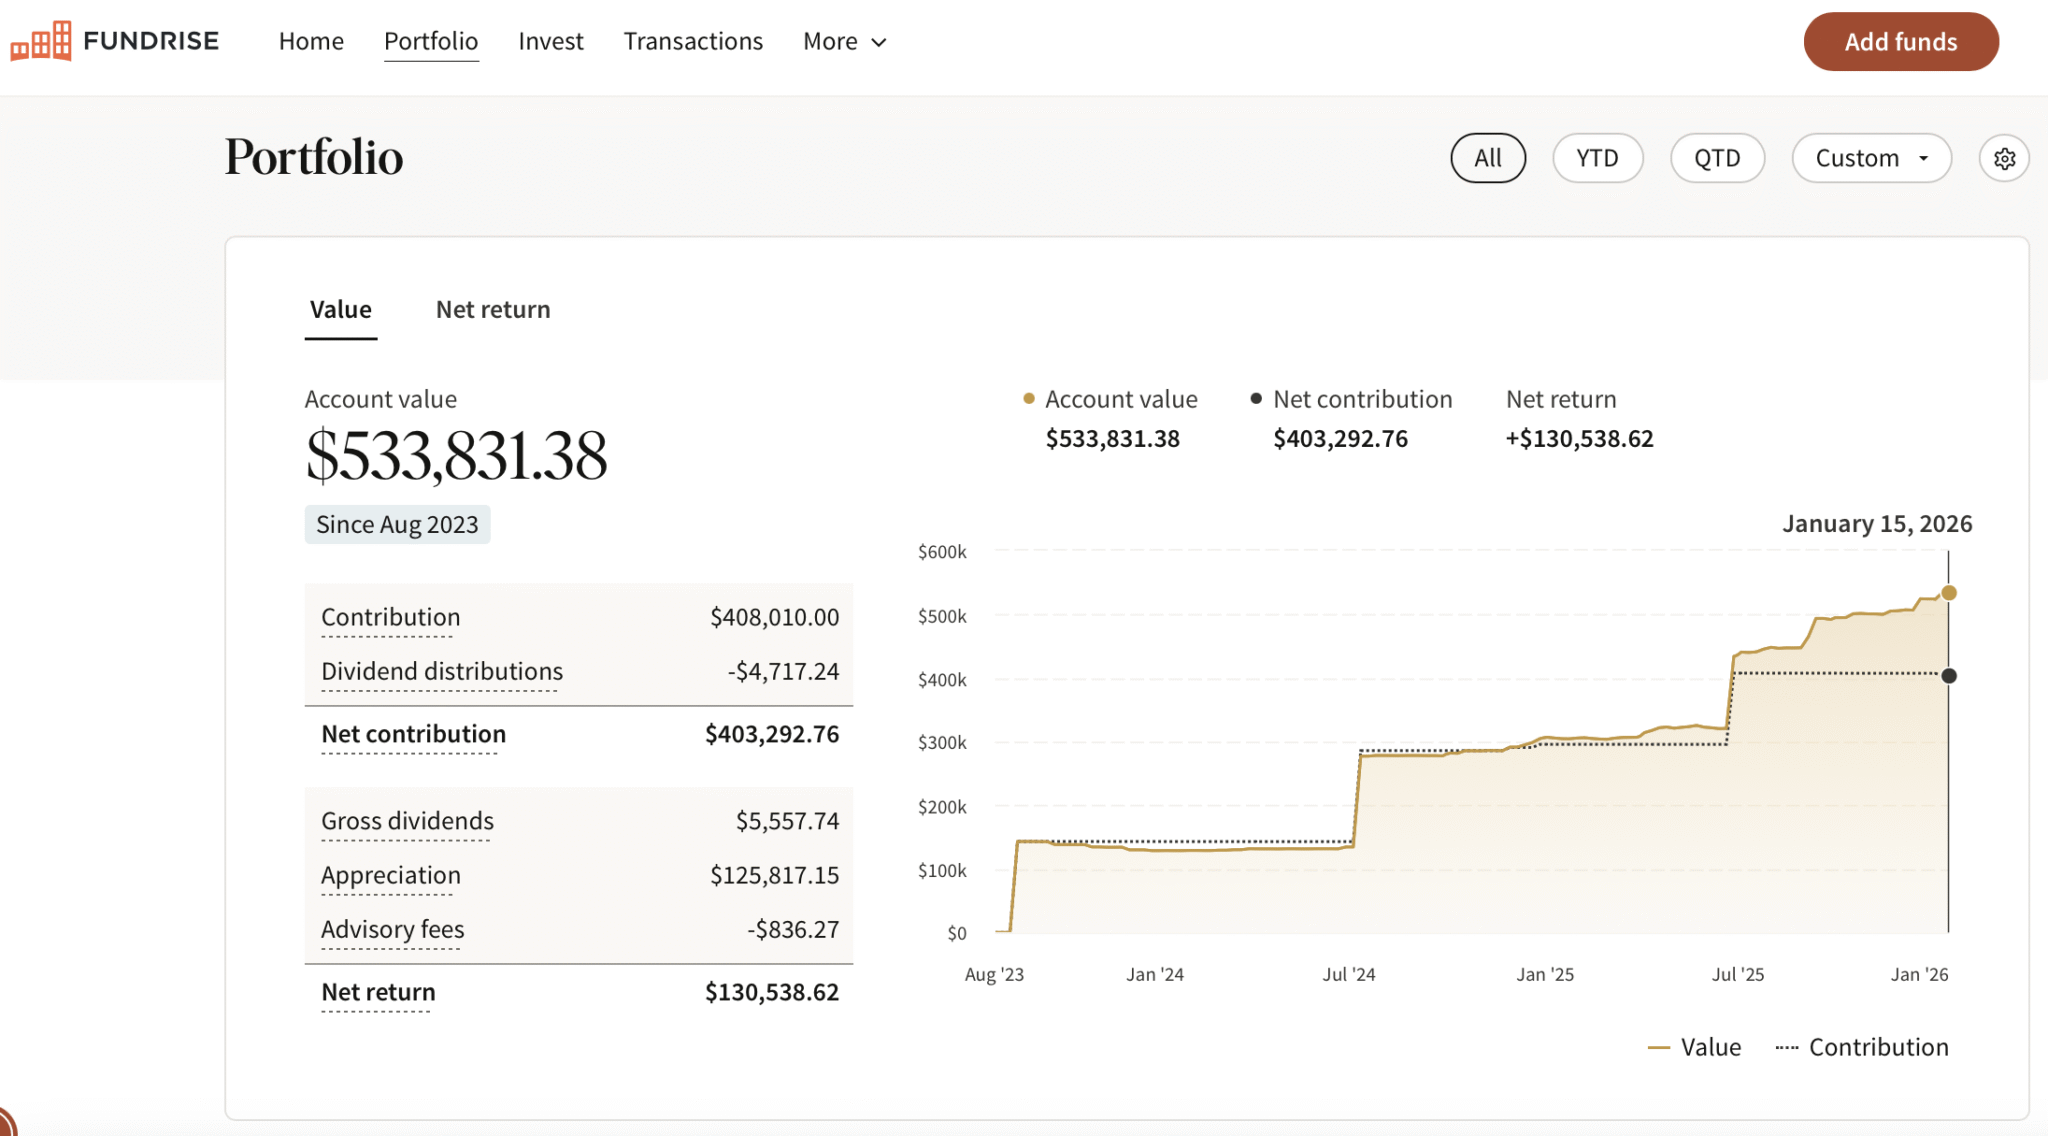This screenshot has width=2048, height=1136.
Task: Click the Net contribution legend dot
Action: [x=1256, y=398]
